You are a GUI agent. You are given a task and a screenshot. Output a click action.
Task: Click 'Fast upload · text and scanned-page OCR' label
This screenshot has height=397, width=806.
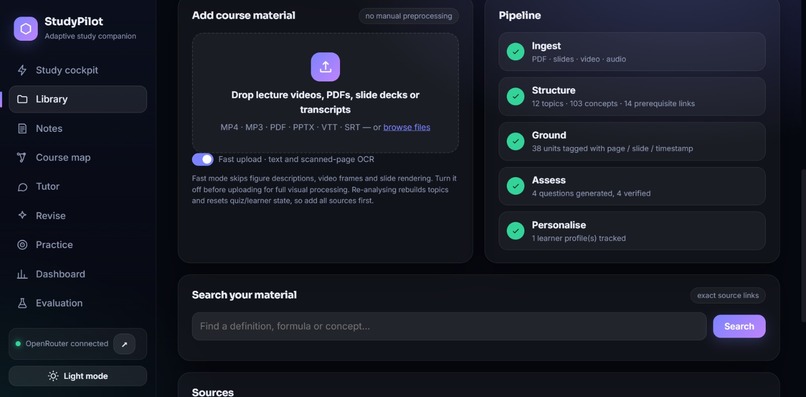tap(296, 159)
